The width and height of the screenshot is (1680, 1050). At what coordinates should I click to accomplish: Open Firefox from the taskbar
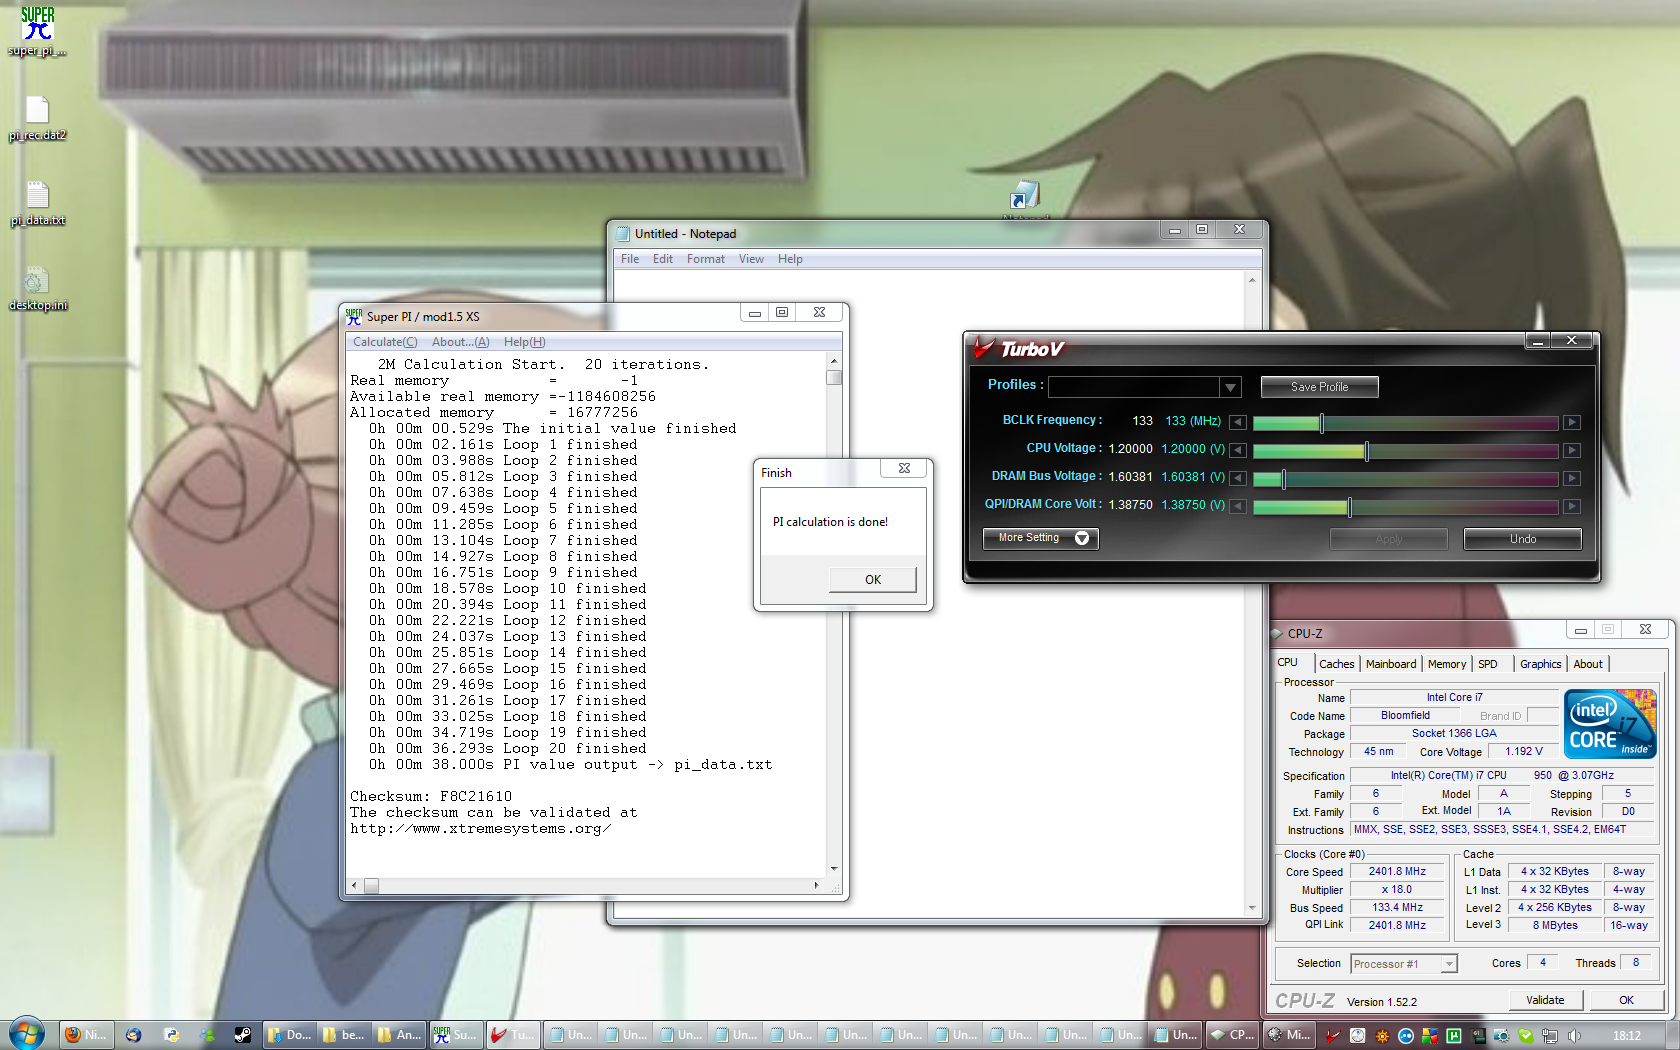(86, 1035)
